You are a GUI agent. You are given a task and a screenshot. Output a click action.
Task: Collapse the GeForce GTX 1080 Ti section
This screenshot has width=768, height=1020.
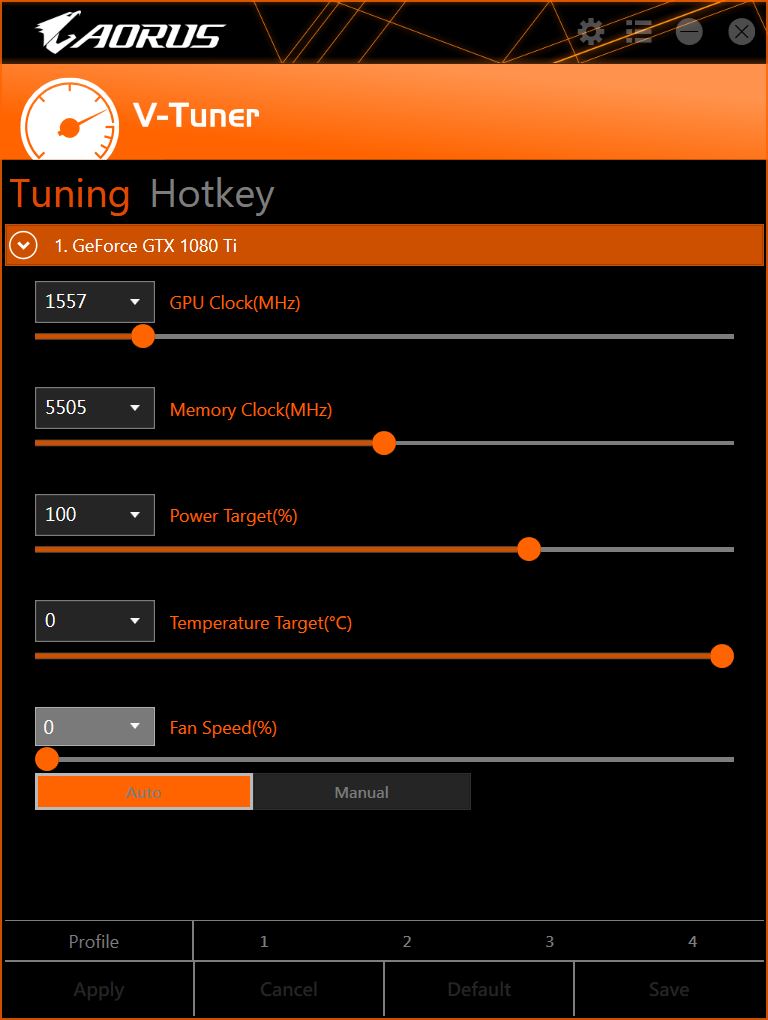tap(23, 245)
